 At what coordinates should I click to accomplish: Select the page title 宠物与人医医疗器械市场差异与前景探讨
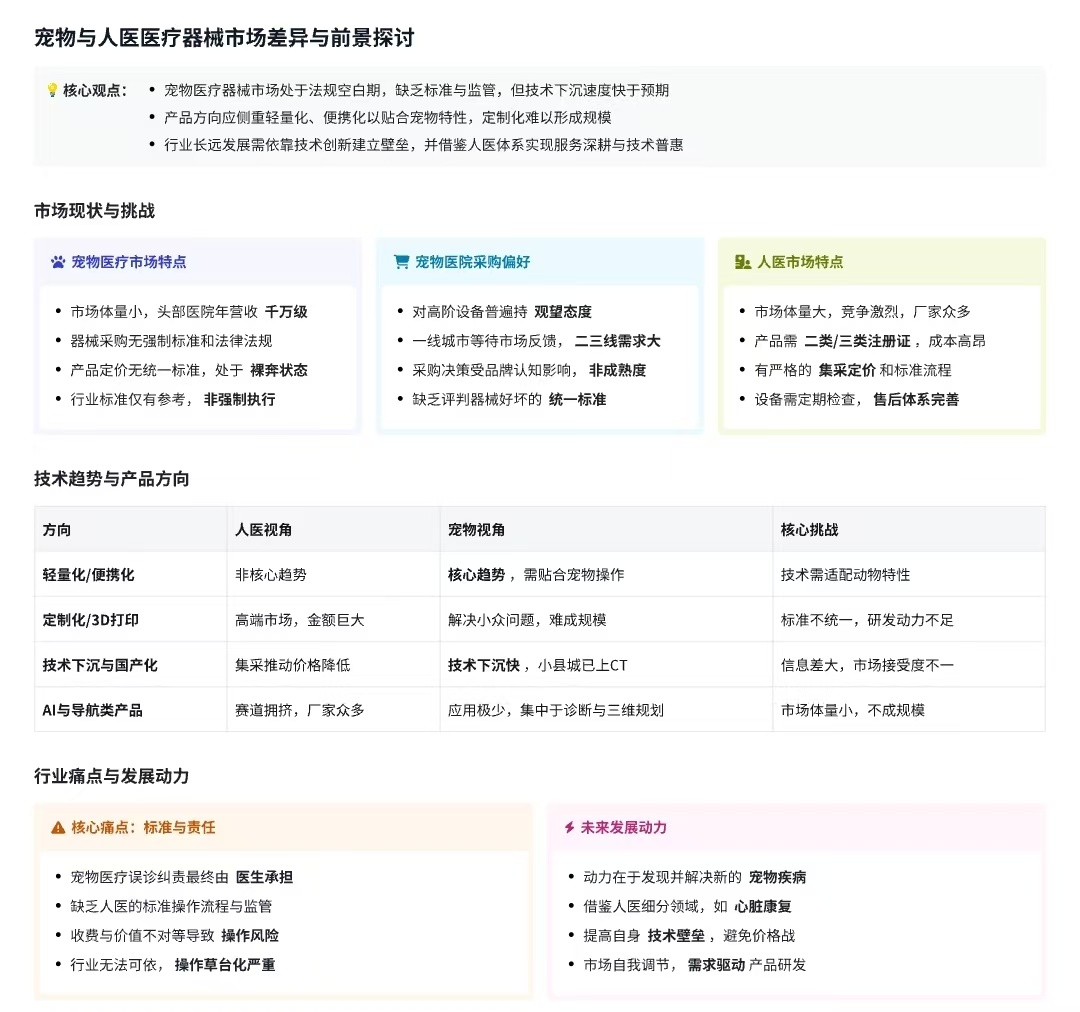coord(224,38)
